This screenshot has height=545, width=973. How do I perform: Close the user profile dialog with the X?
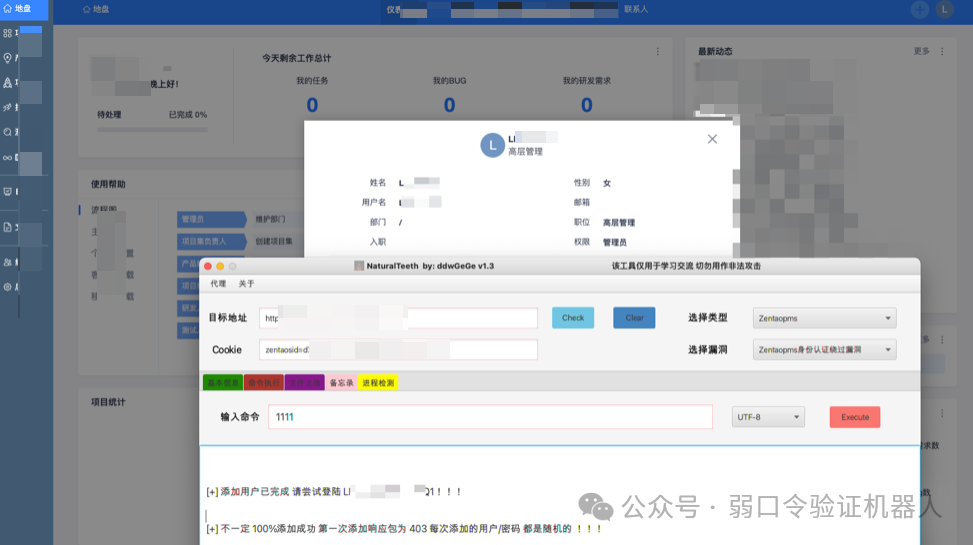coord(712,139)
